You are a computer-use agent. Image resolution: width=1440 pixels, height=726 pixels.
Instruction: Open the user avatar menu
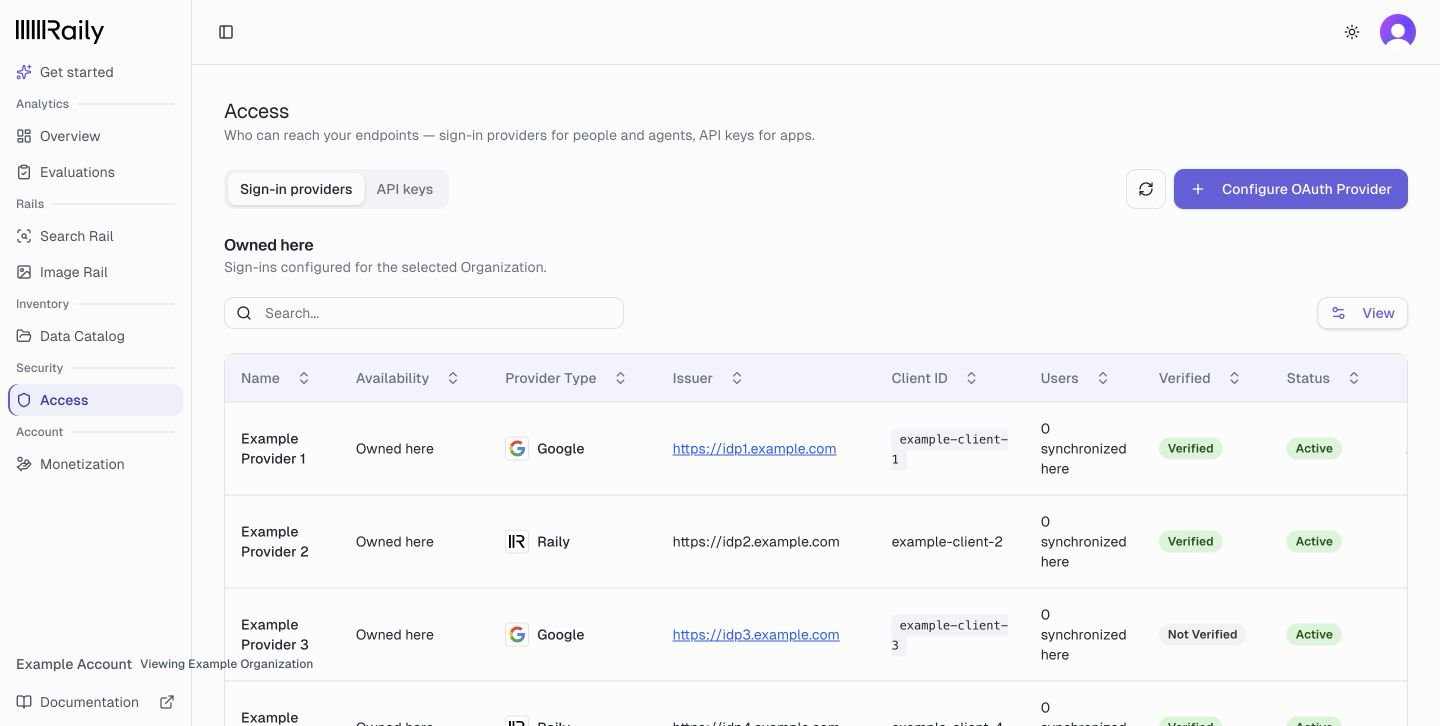tap(1398, 32)
